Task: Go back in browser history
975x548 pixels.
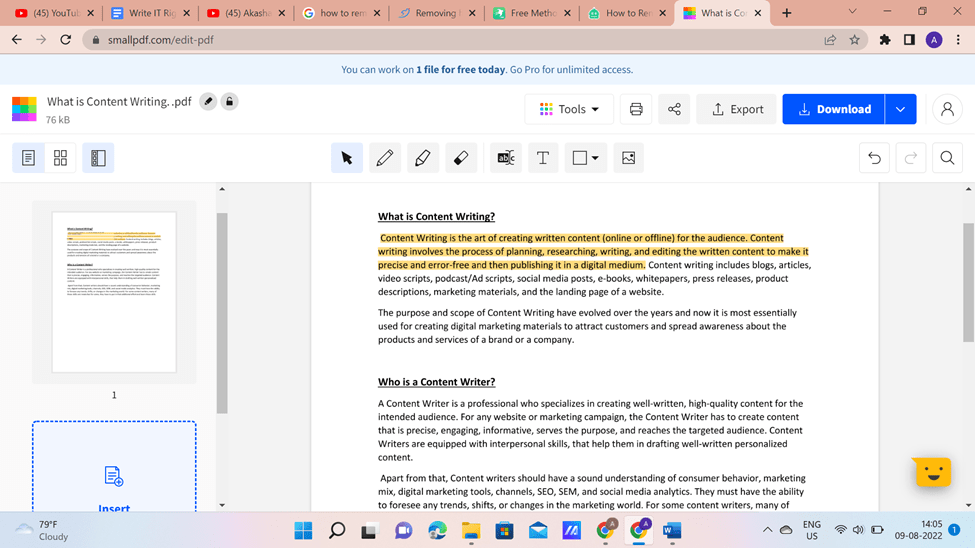Action: [17, 40]
